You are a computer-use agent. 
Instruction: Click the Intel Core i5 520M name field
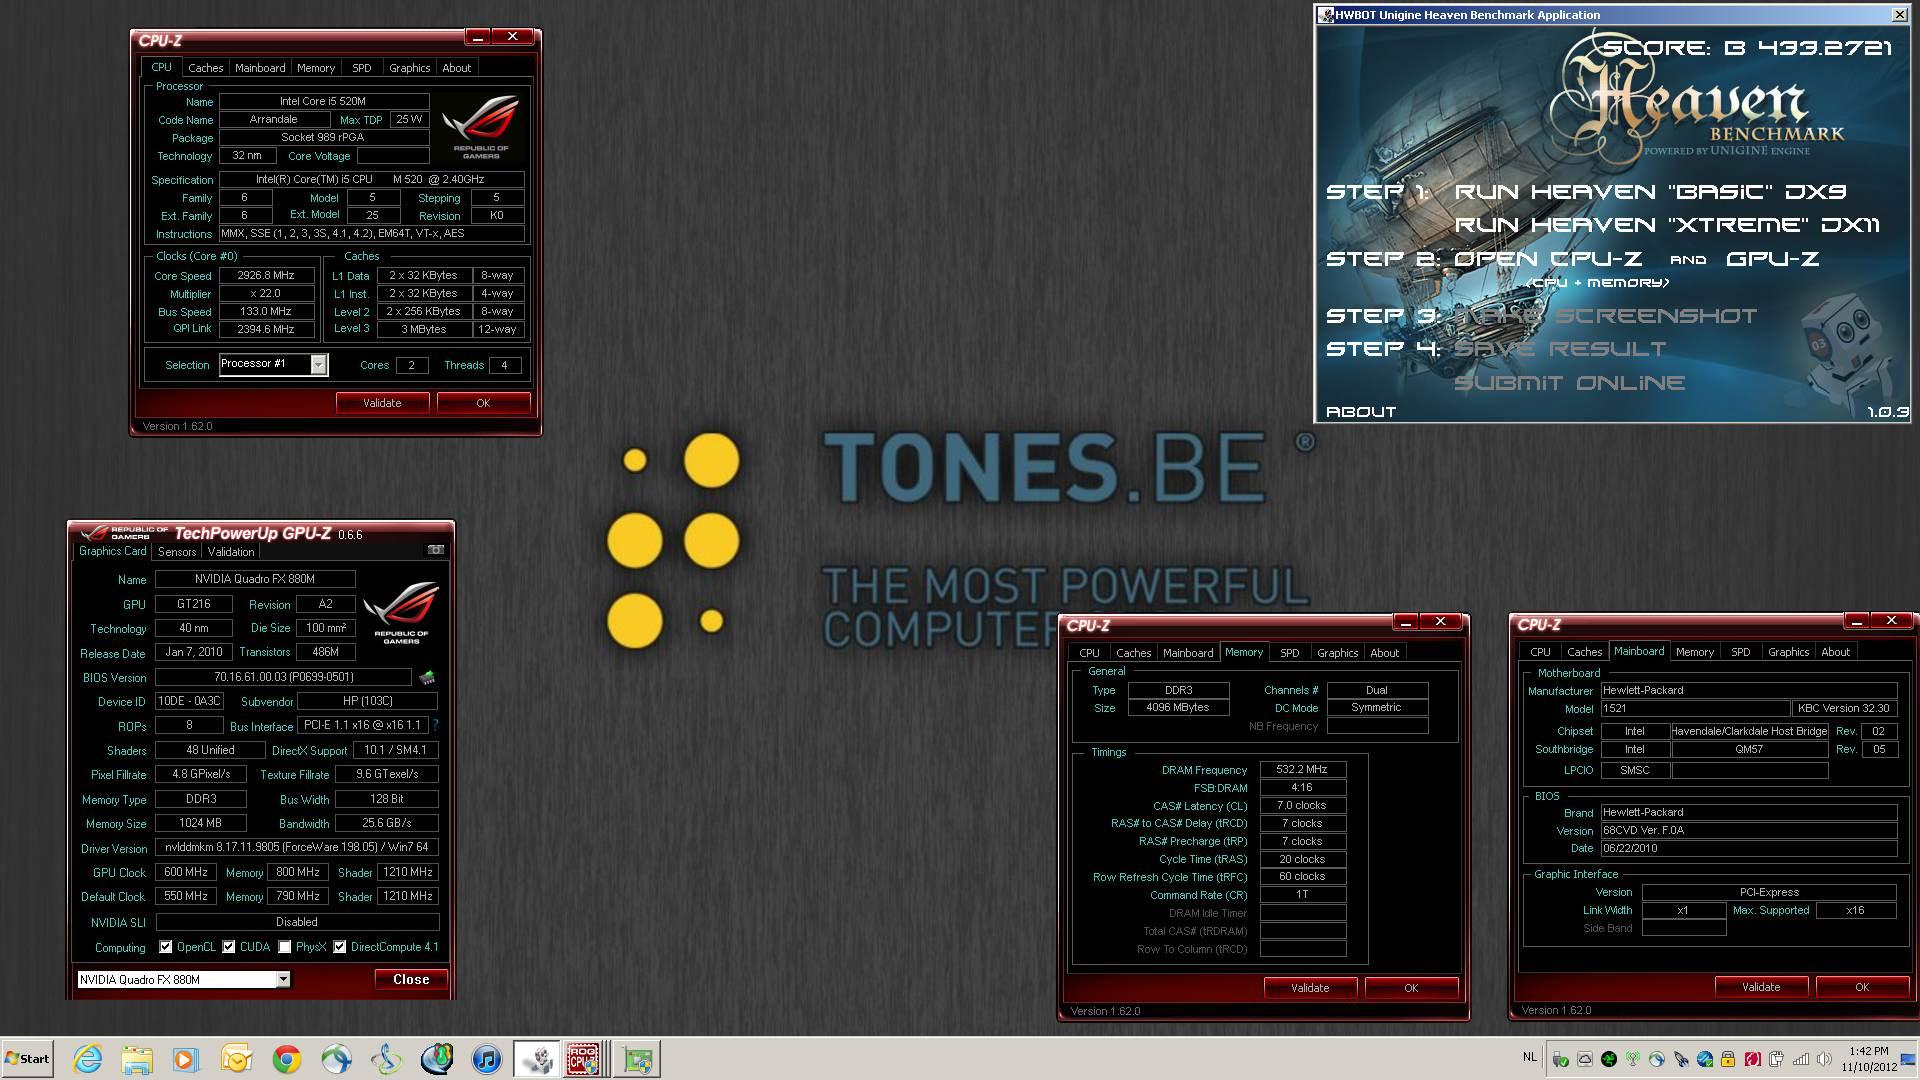click(324, 101)
